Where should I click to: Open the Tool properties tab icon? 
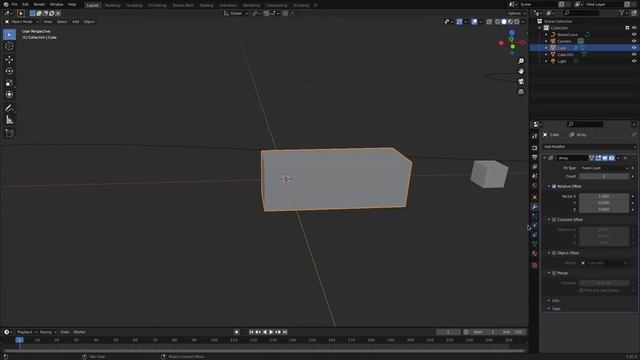pyautogui.click(x=535, y=136)
